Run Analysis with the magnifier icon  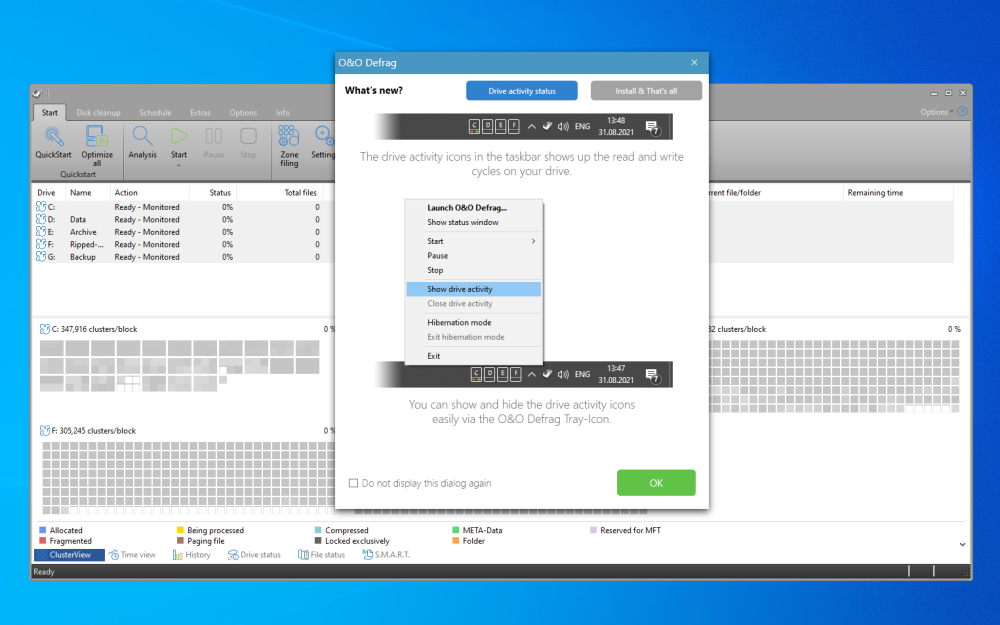coord(143,136)
